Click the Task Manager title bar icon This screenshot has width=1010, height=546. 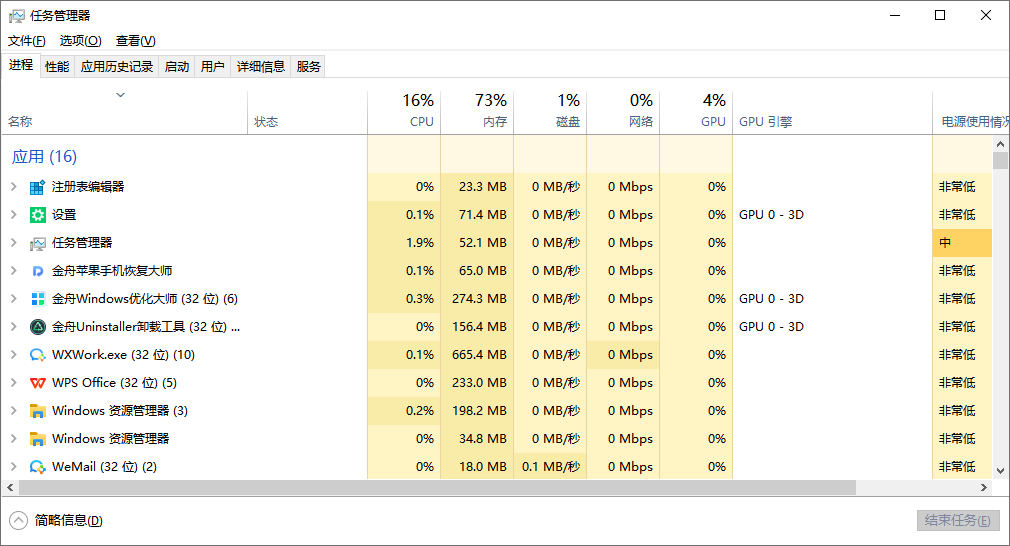coord(17,15)
